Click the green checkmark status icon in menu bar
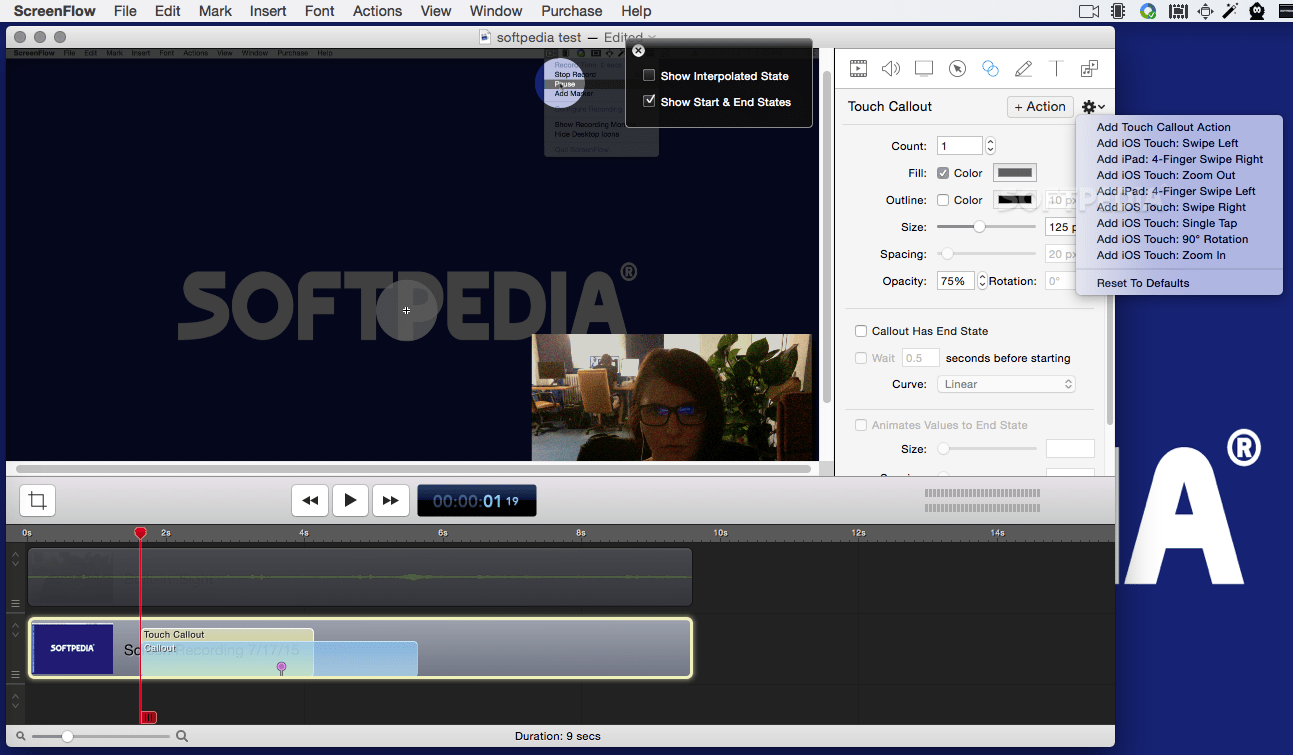 point(1148,11)
